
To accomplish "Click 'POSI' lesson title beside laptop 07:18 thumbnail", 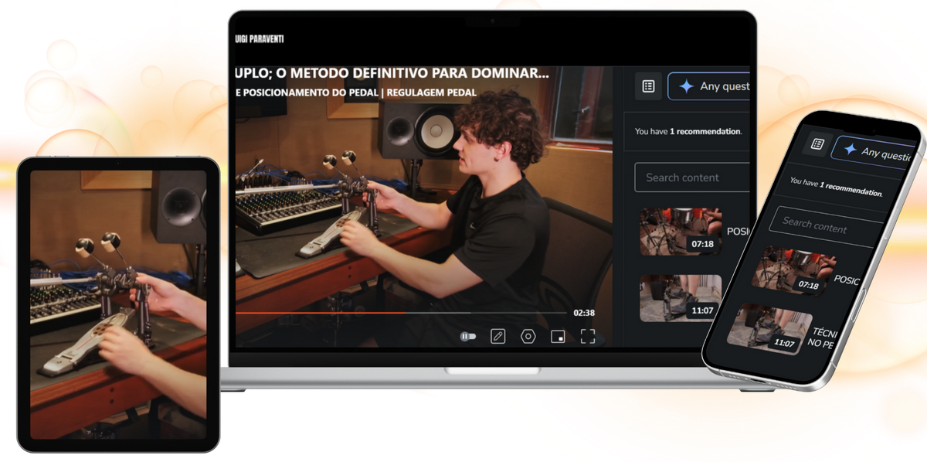I will 739,231.
